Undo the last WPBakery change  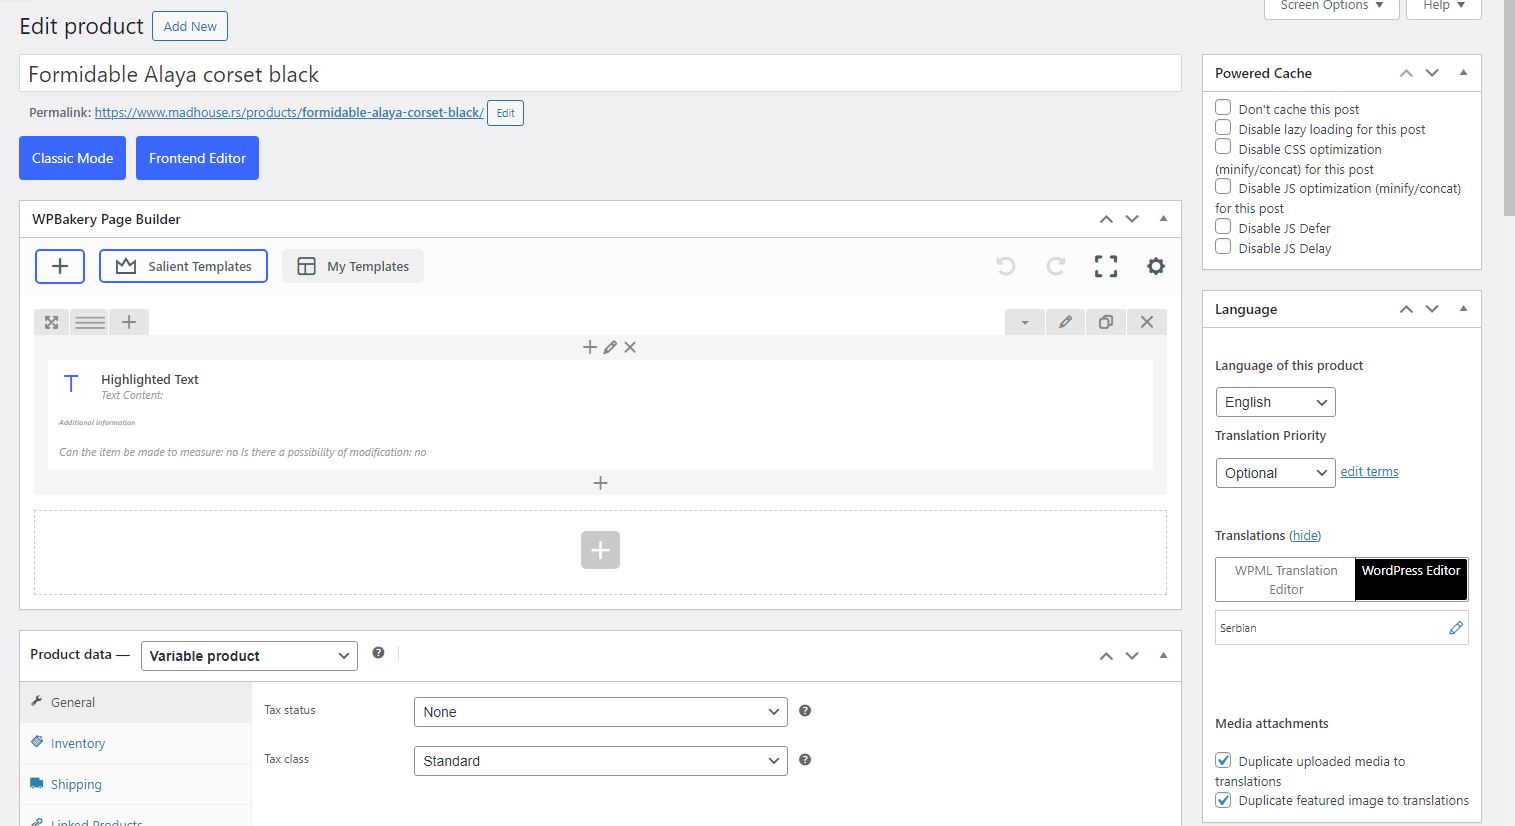tap(1006, 266)
